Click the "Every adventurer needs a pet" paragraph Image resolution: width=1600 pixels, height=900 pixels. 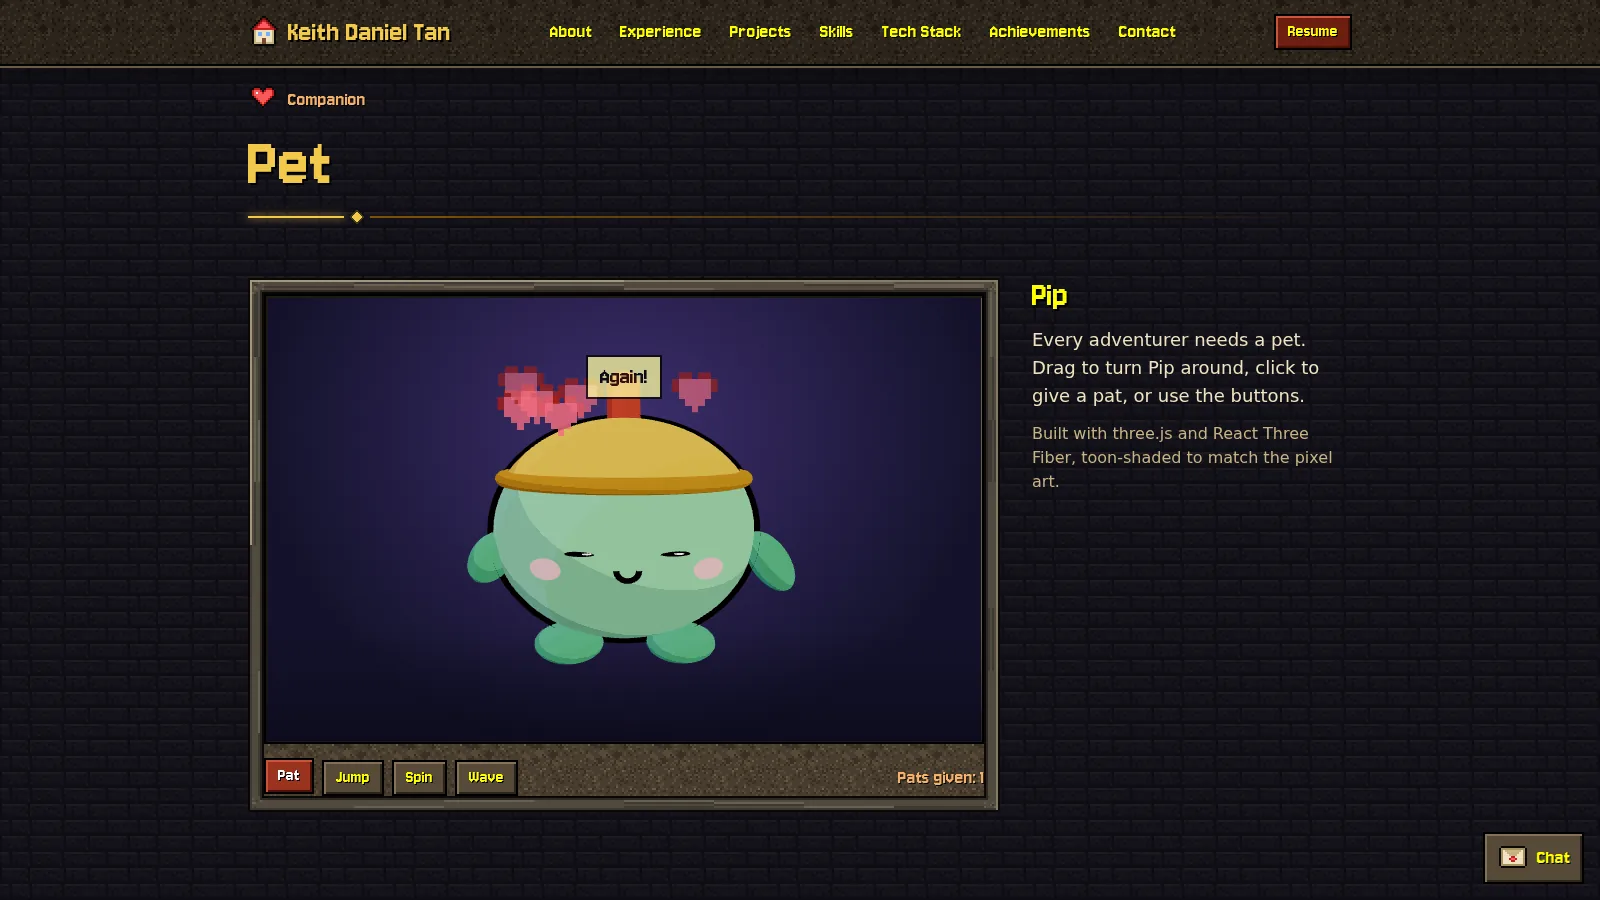[1175, 367]
